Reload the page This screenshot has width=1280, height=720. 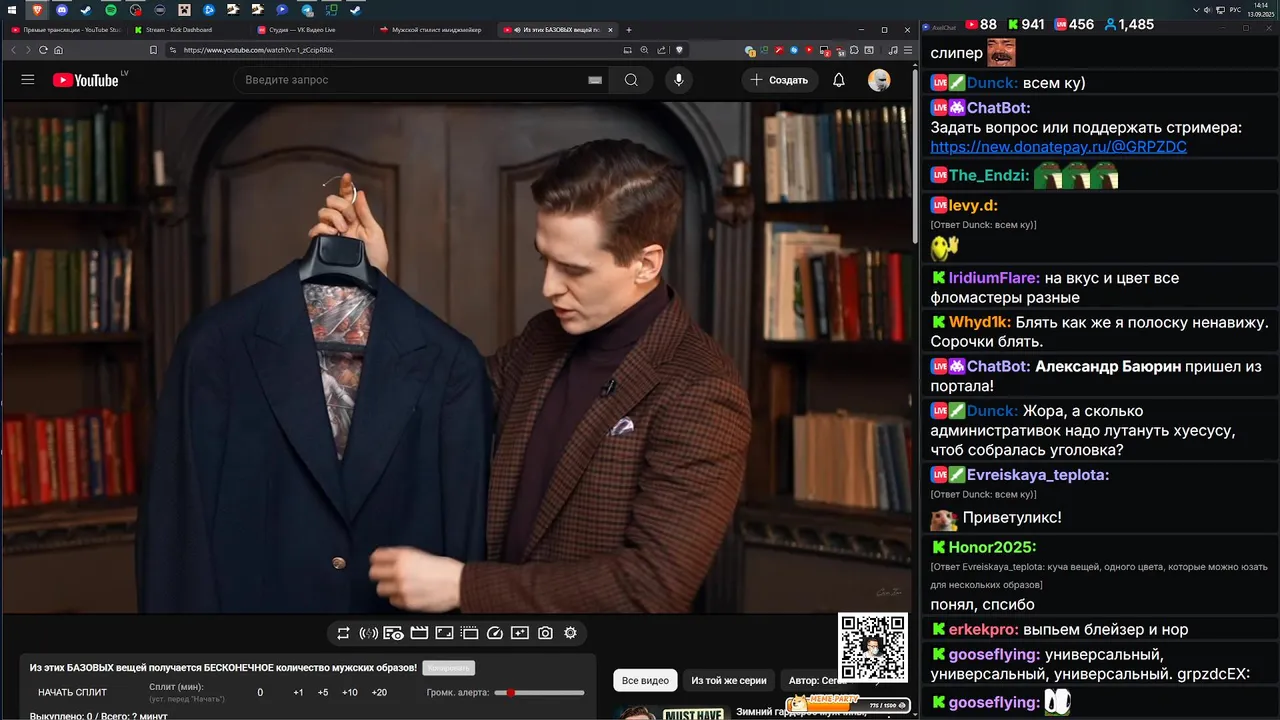(43, 50)
